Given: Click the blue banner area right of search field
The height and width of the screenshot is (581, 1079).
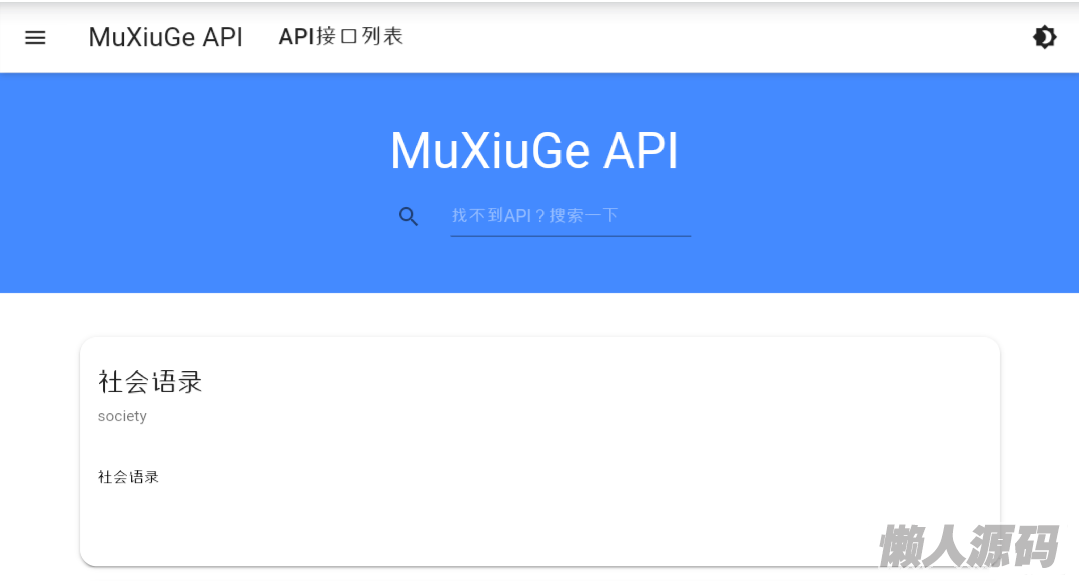Looking at the screenshot, I should coord(850,215).
